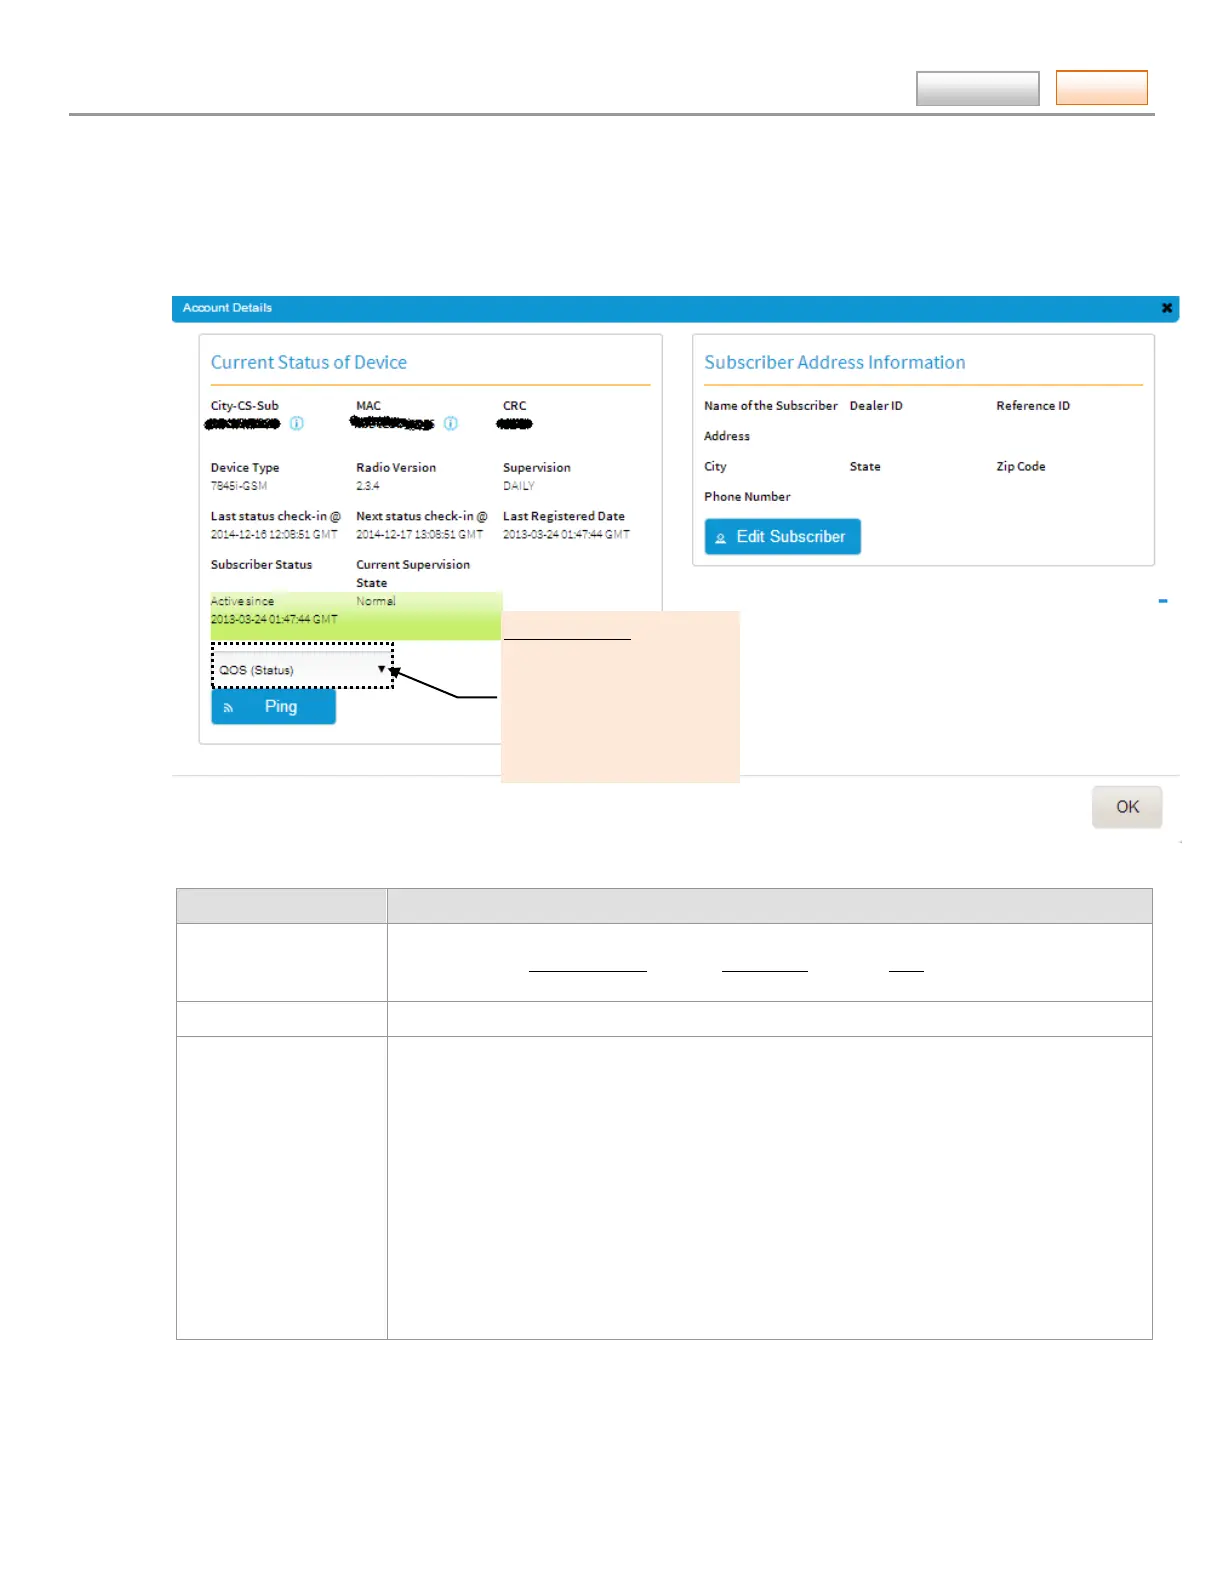Image resolution: width=1224 pixels, height=1584 pixels.
Task: Click the Current Status of Device heading
Action: 309,363
